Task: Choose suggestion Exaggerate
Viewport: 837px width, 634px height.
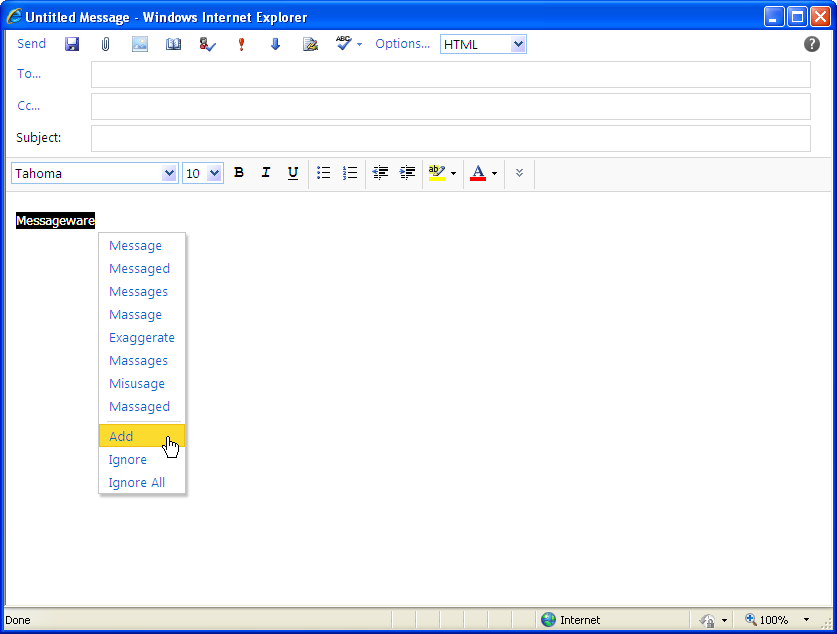Action: [142, 337]
